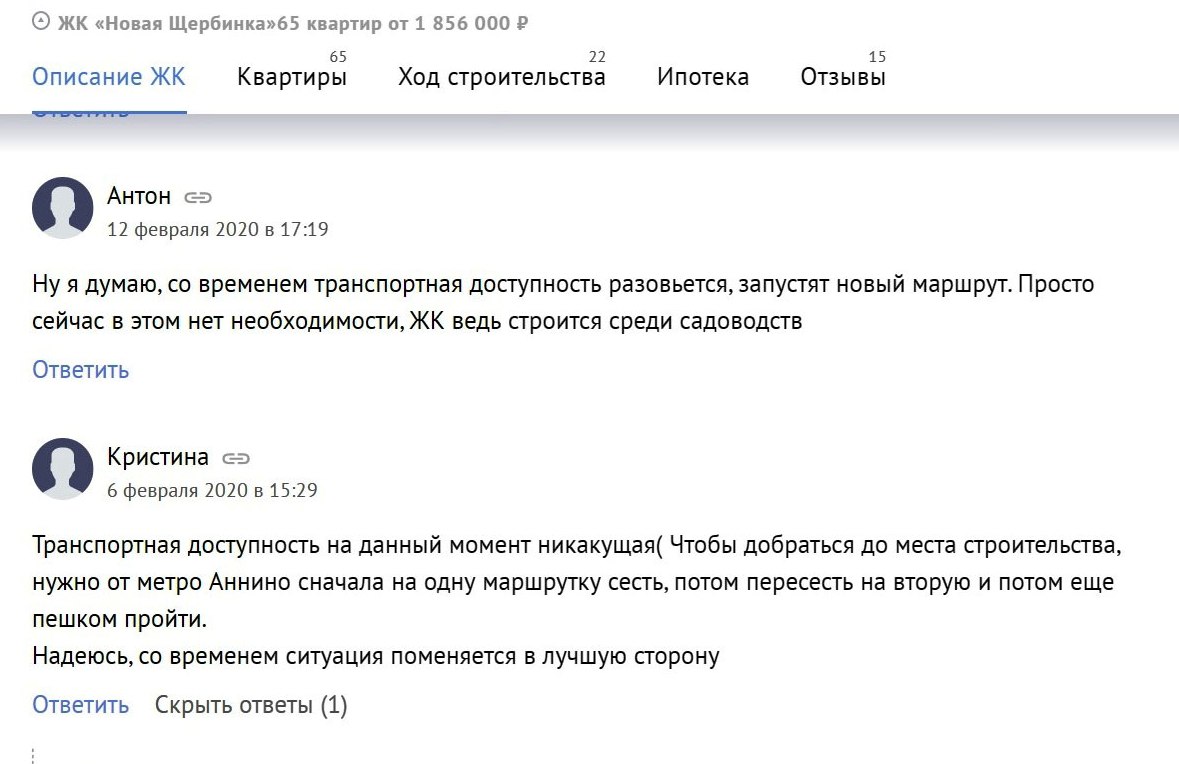Open the Отзывы tab
The width and height of the screenshot is (1179, 764).
[843, 77]
